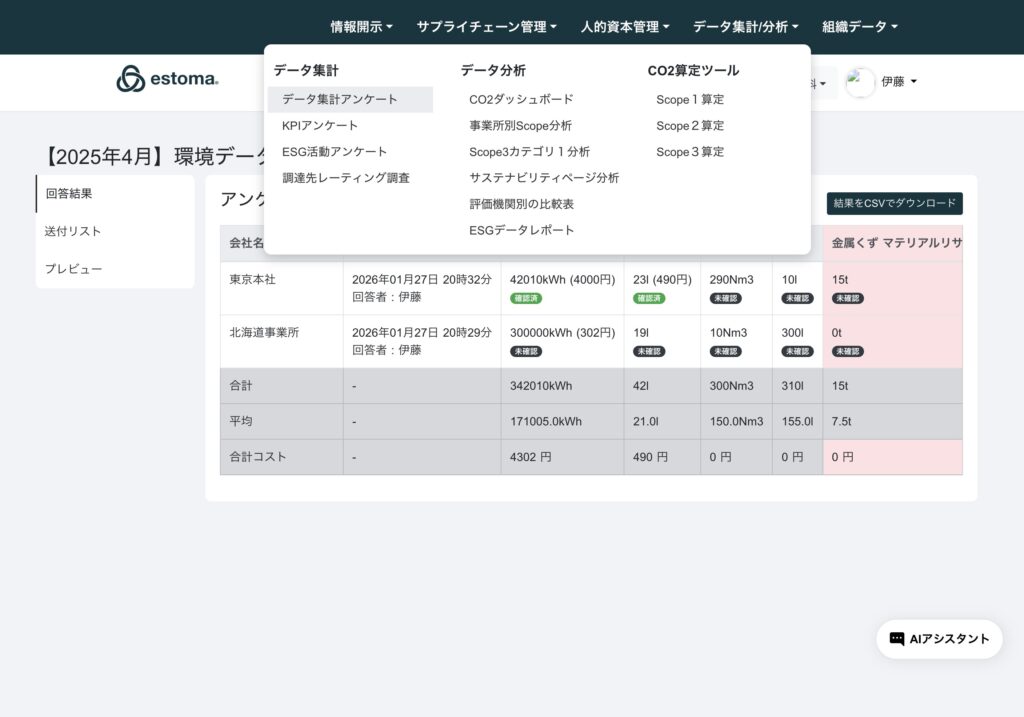Screen dimensions: 1024x717
Task: Select Scope 1 算定 tool
Action: click(690, 100)
